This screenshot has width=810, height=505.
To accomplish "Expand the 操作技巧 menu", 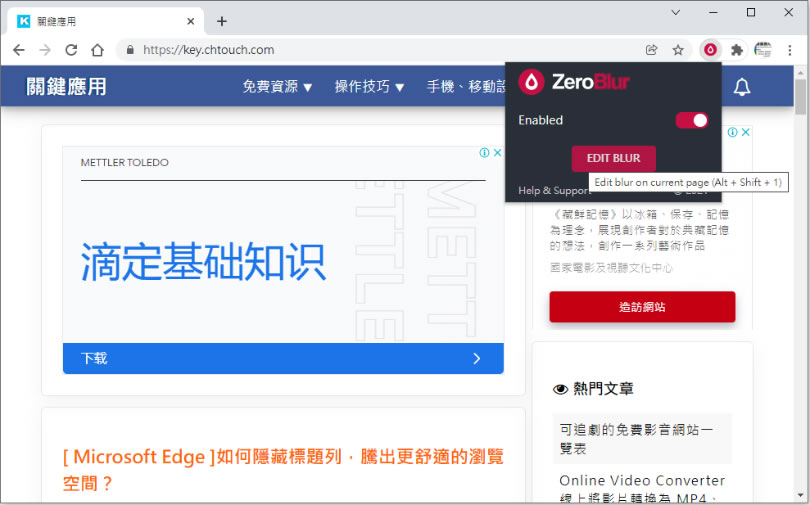I will (x=369, y=86).
